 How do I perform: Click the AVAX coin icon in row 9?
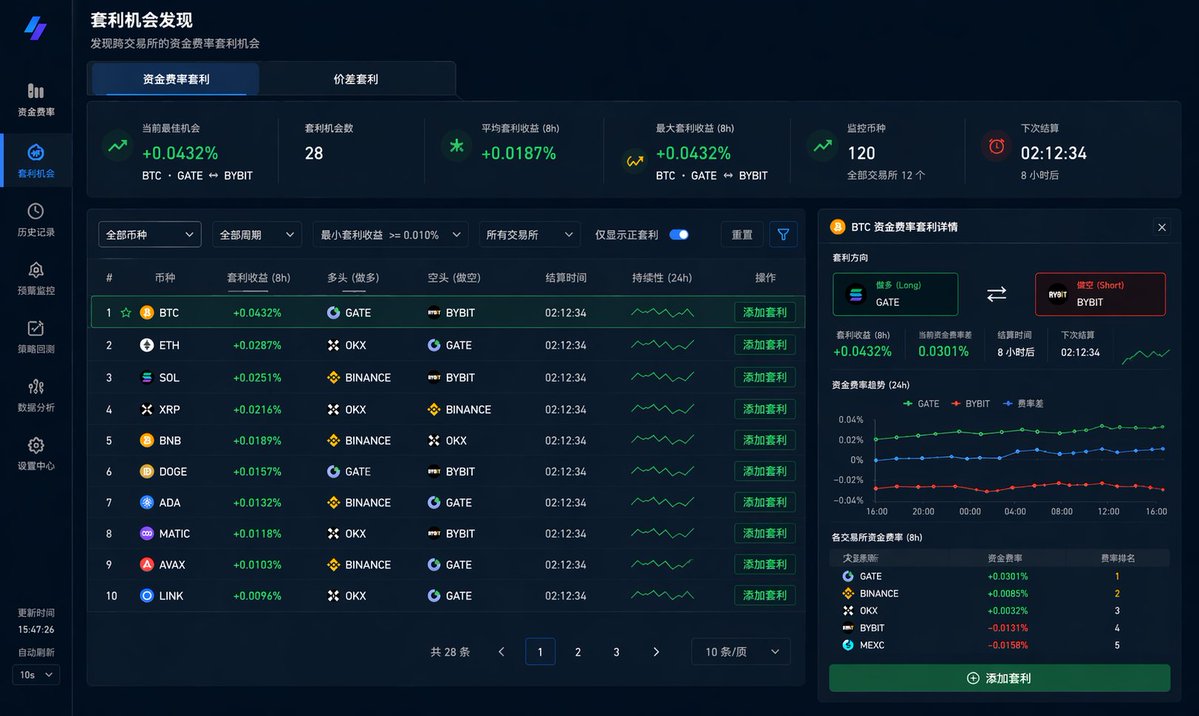click(147, 564)
